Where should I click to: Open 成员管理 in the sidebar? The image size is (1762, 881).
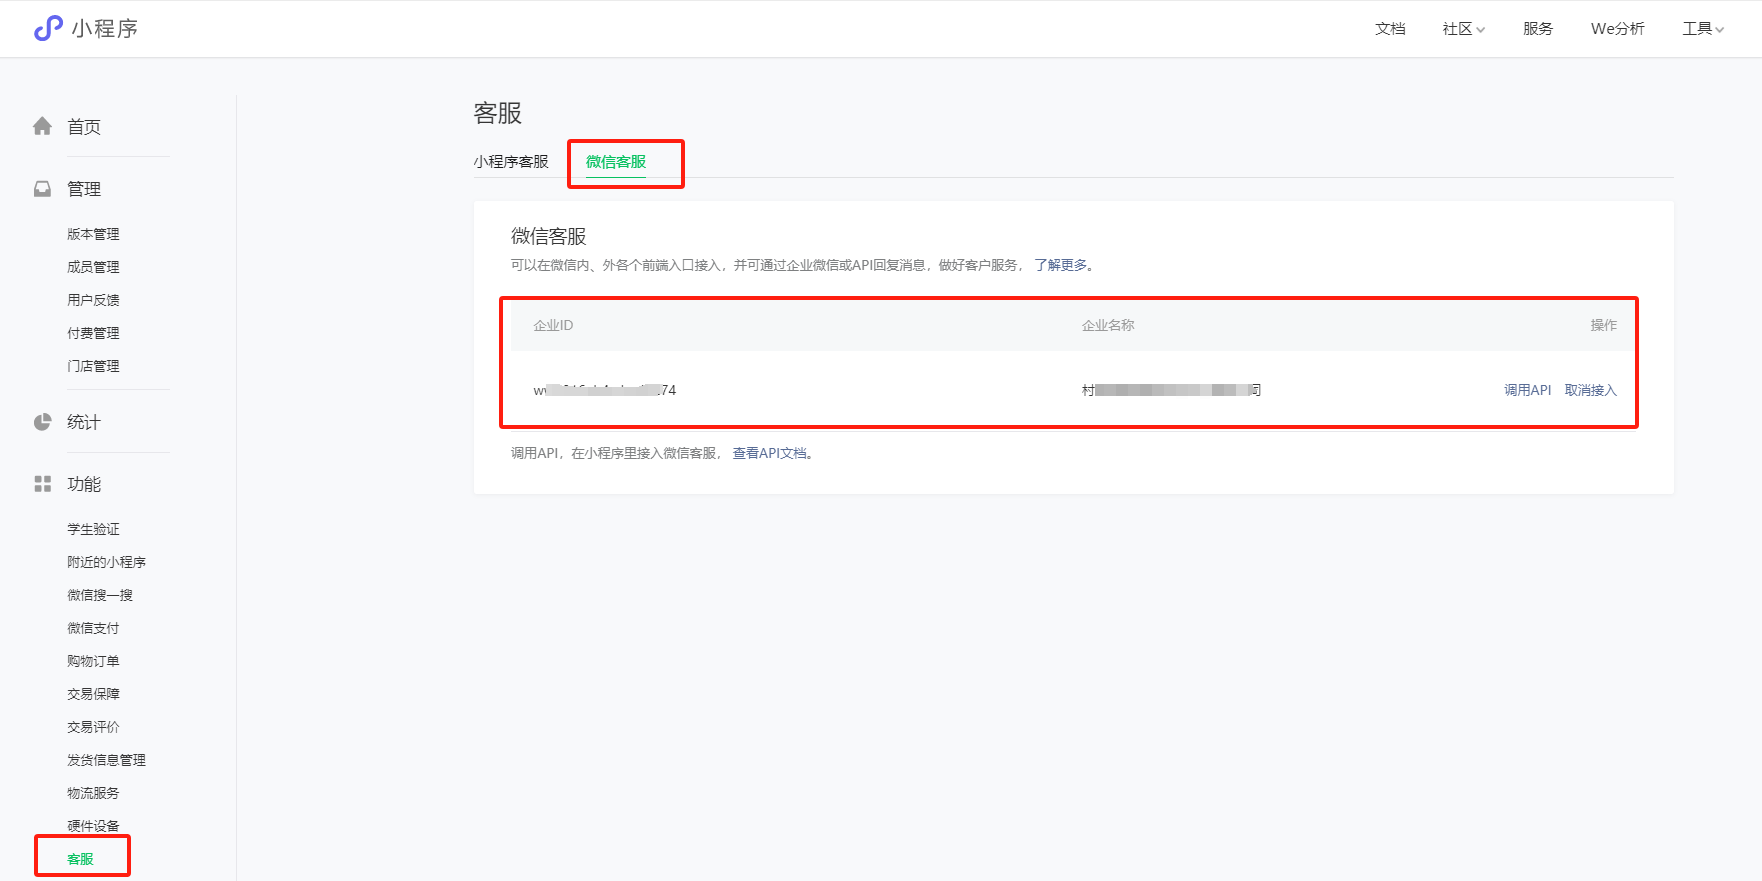point(93,267)
